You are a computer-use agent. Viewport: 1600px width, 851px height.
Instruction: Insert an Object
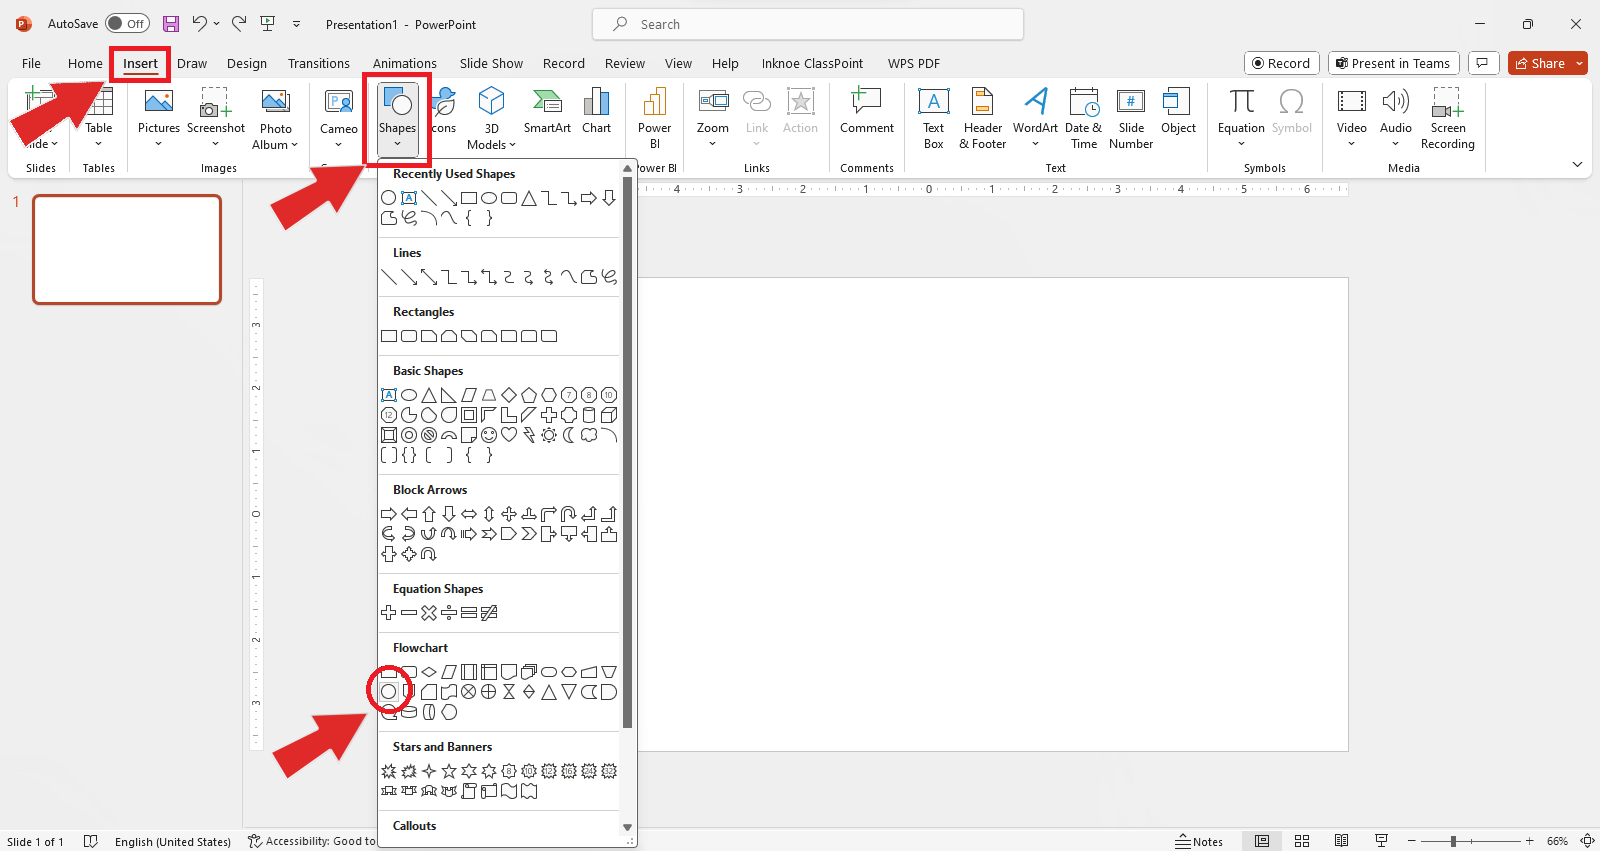[x=1178, y=111]
